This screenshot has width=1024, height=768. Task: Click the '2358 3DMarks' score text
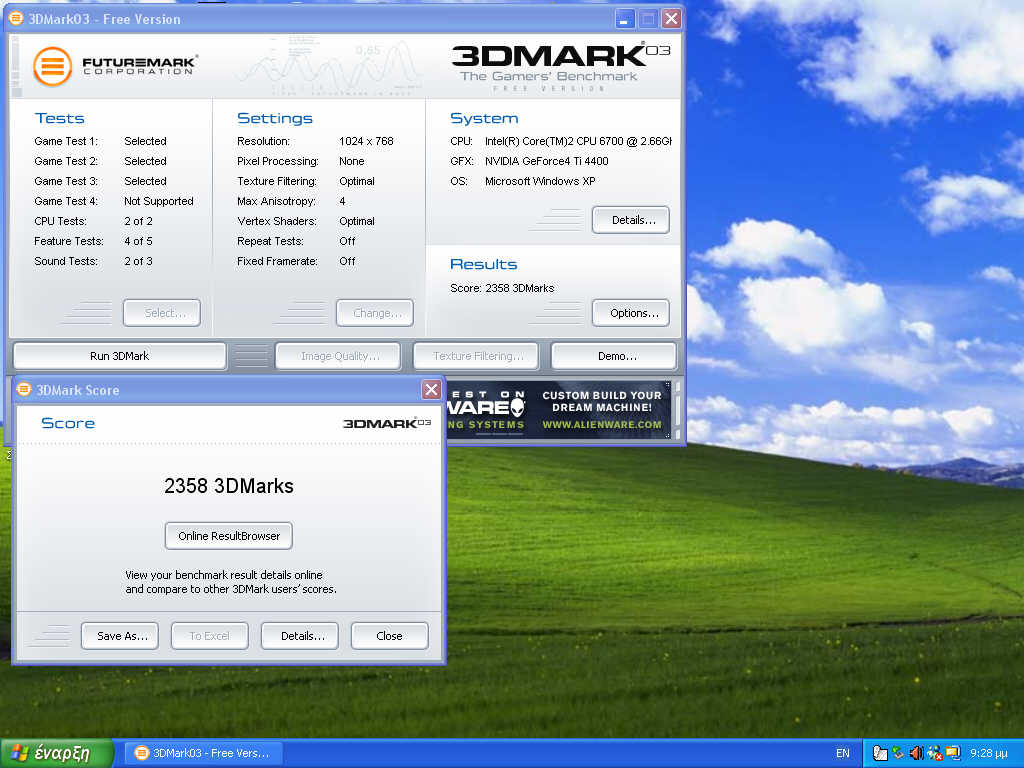click(x=229, y=486)
